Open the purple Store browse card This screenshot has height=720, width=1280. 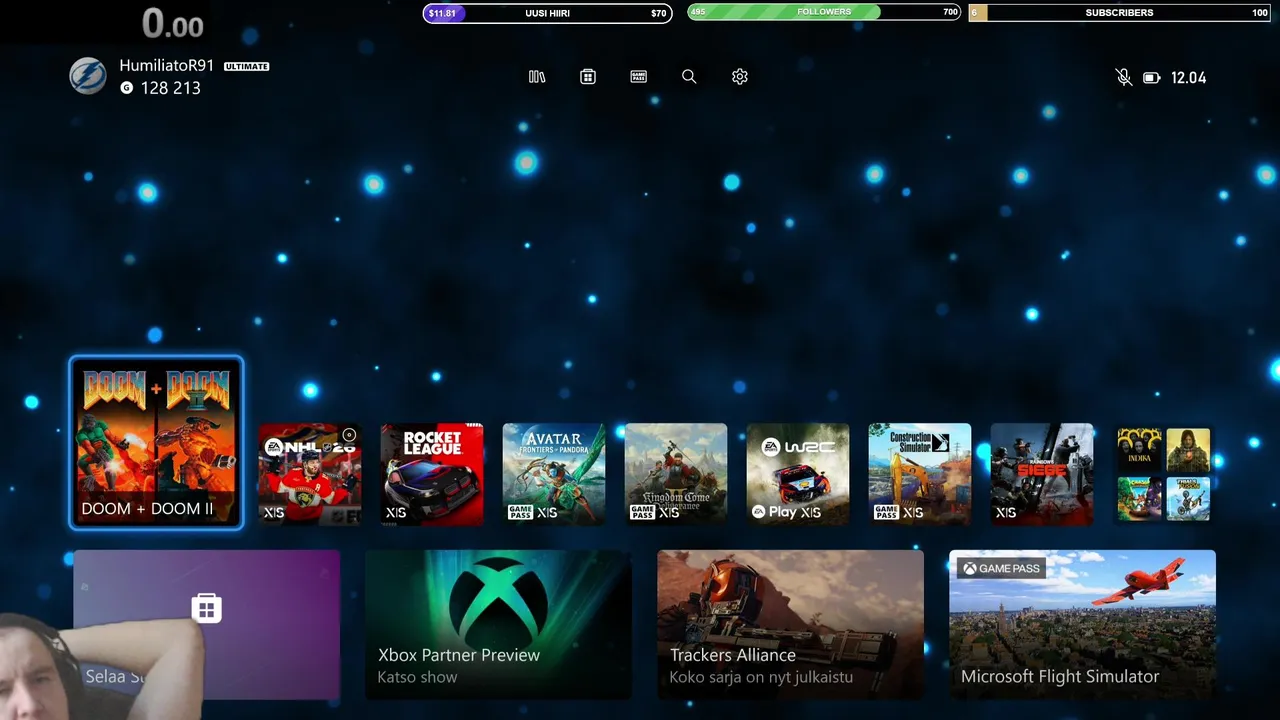coord(207,625)
